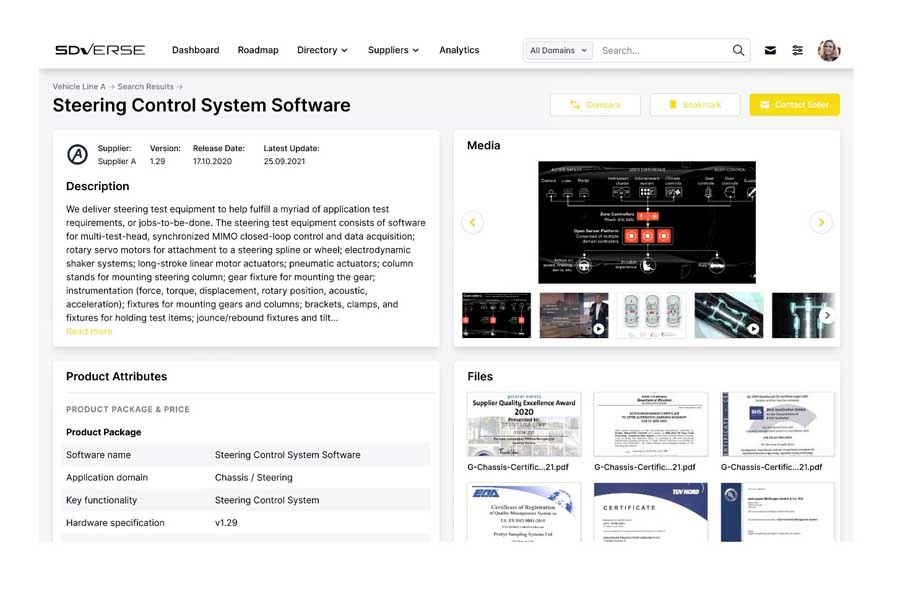Expand description with Read more link
This screenshot has width=900, height=600.
89,331
